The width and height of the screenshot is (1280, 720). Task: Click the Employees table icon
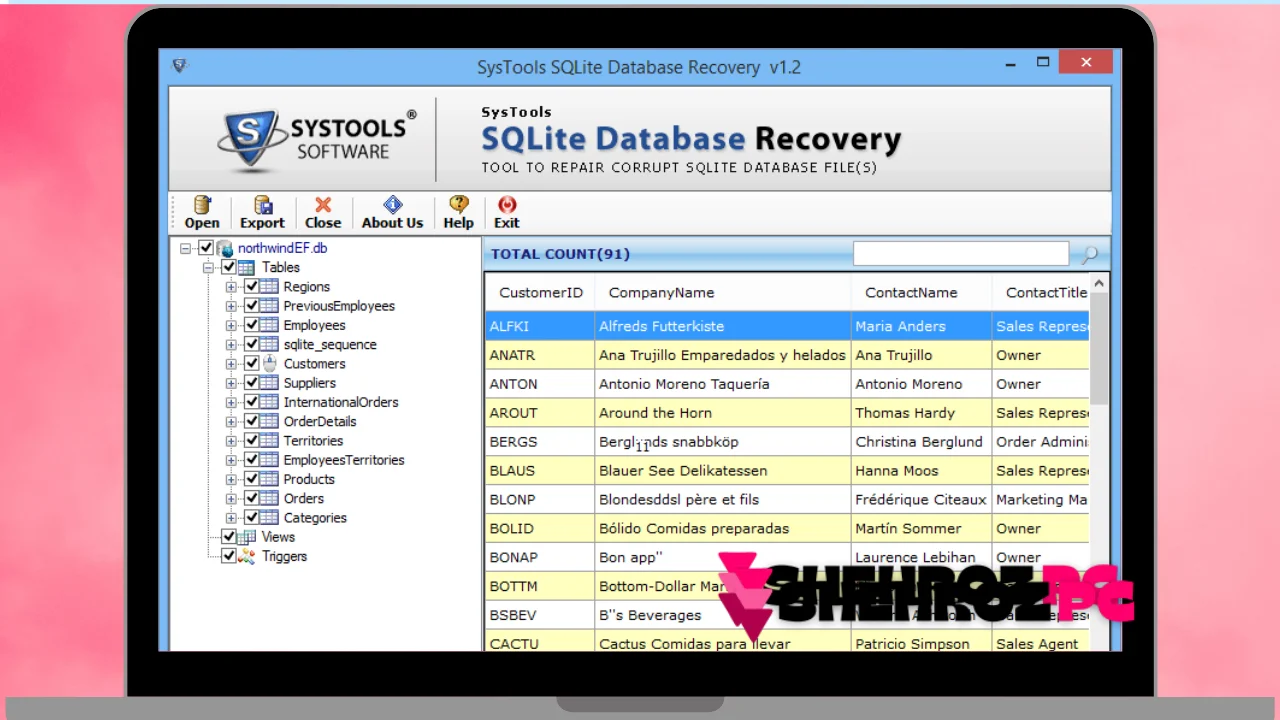point(269,325)
